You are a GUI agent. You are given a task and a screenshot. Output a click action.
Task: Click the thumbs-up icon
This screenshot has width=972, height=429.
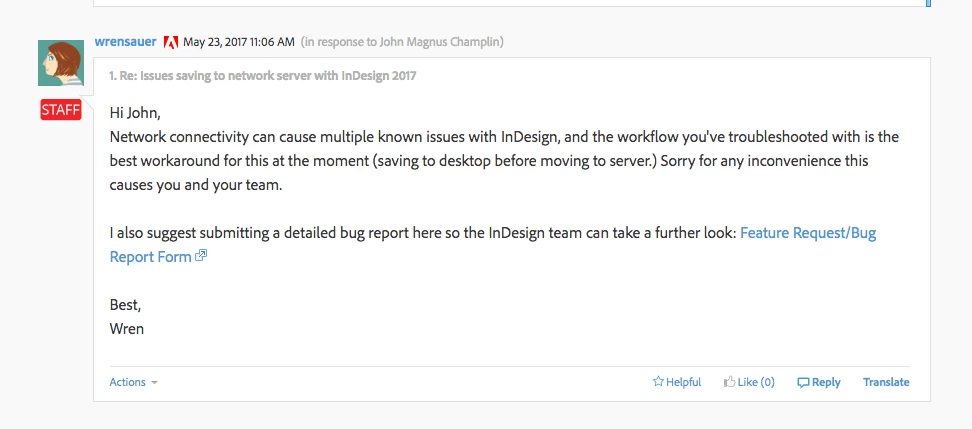point(730,381)
